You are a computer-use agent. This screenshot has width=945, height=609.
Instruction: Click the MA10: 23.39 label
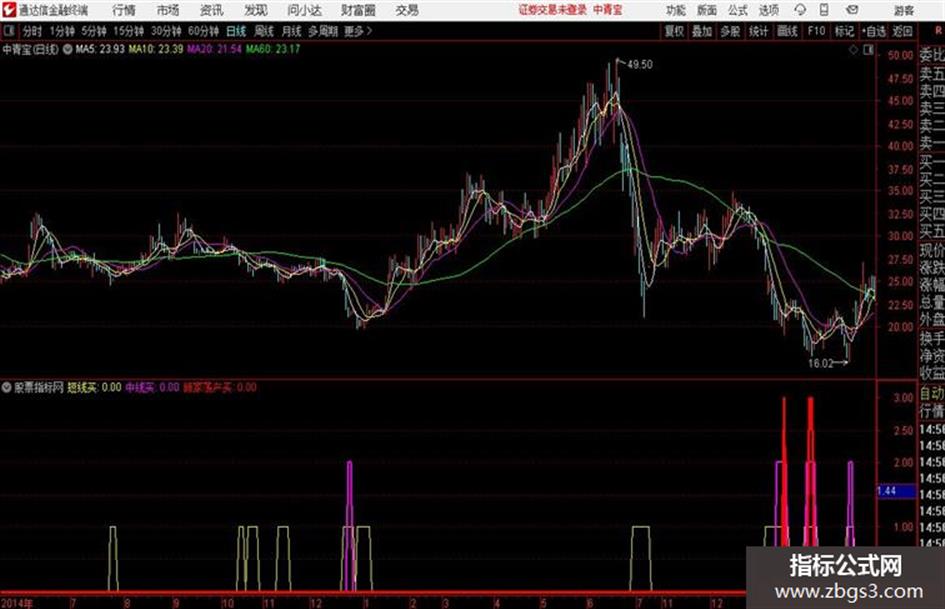155,49
